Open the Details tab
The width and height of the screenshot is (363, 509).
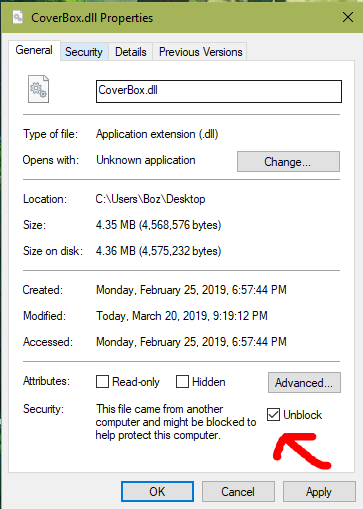coord(130,52)
